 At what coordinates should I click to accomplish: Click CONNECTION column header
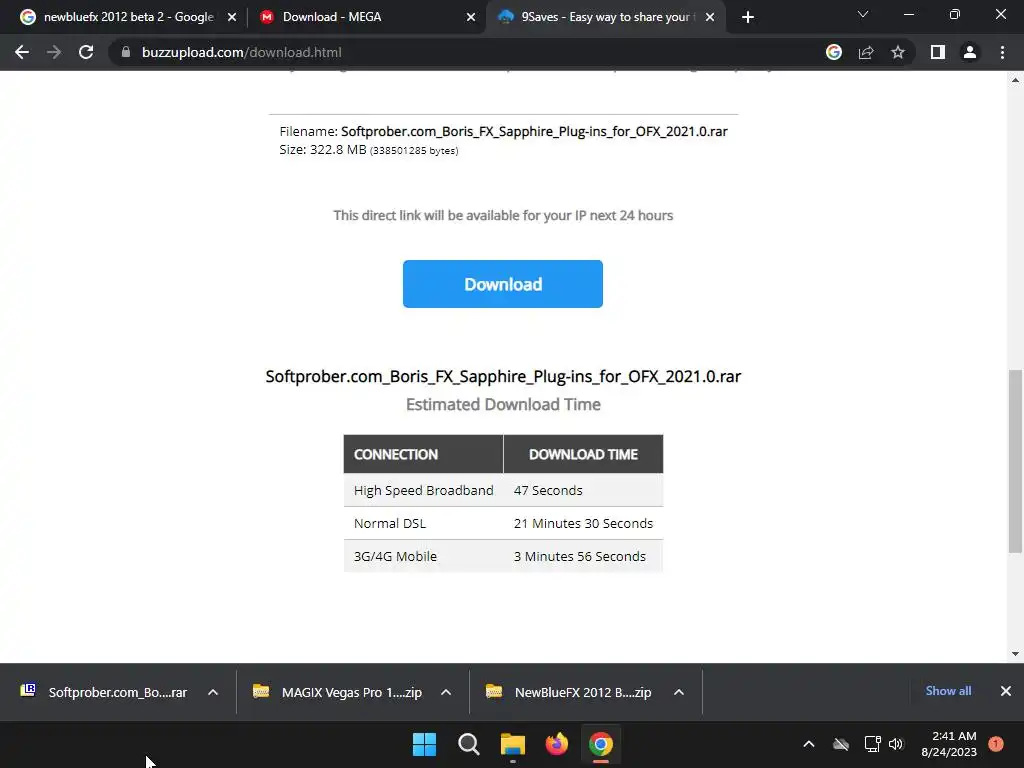(x=423, y=454)
